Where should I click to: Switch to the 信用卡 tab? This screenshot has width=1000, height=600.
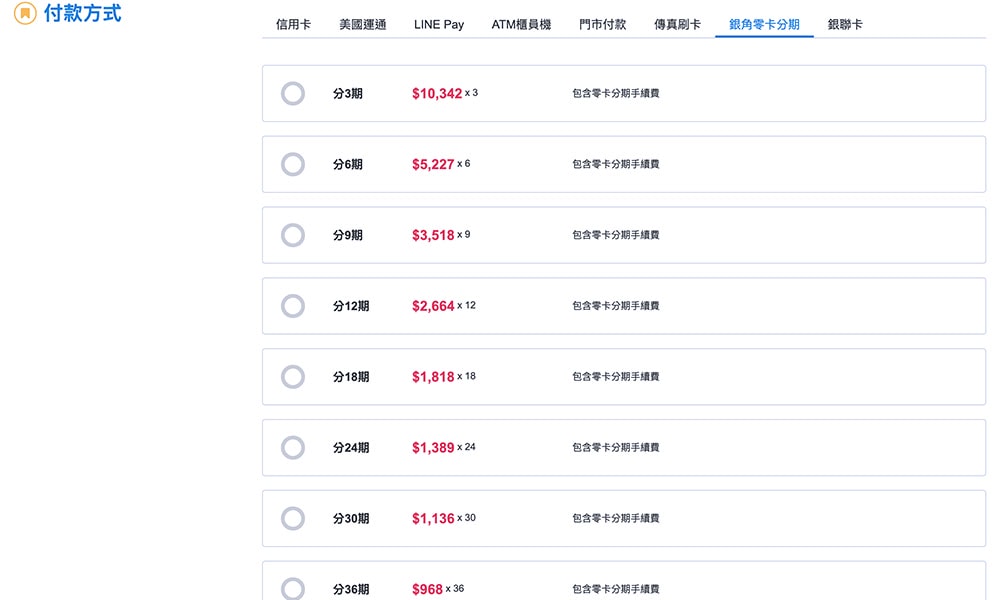(293, 24)
